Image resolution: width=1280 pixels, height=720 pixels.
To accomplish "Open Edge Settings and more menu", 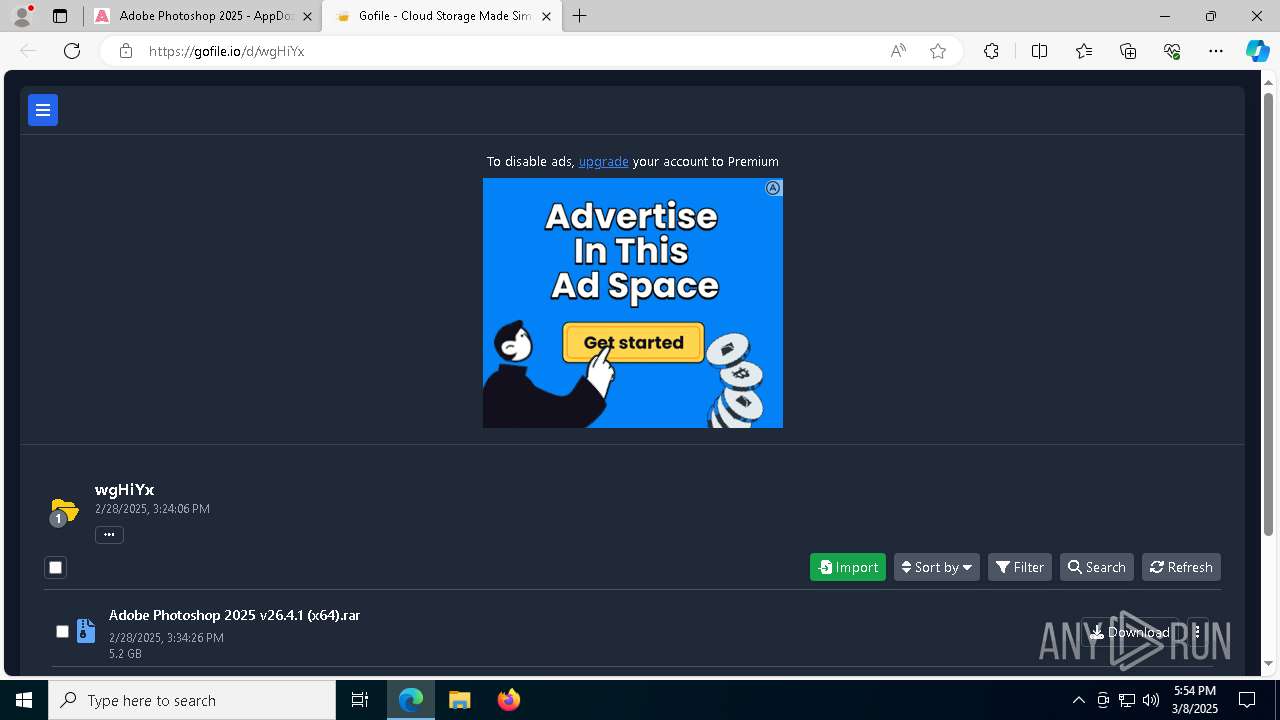I will click(1216, 51).
